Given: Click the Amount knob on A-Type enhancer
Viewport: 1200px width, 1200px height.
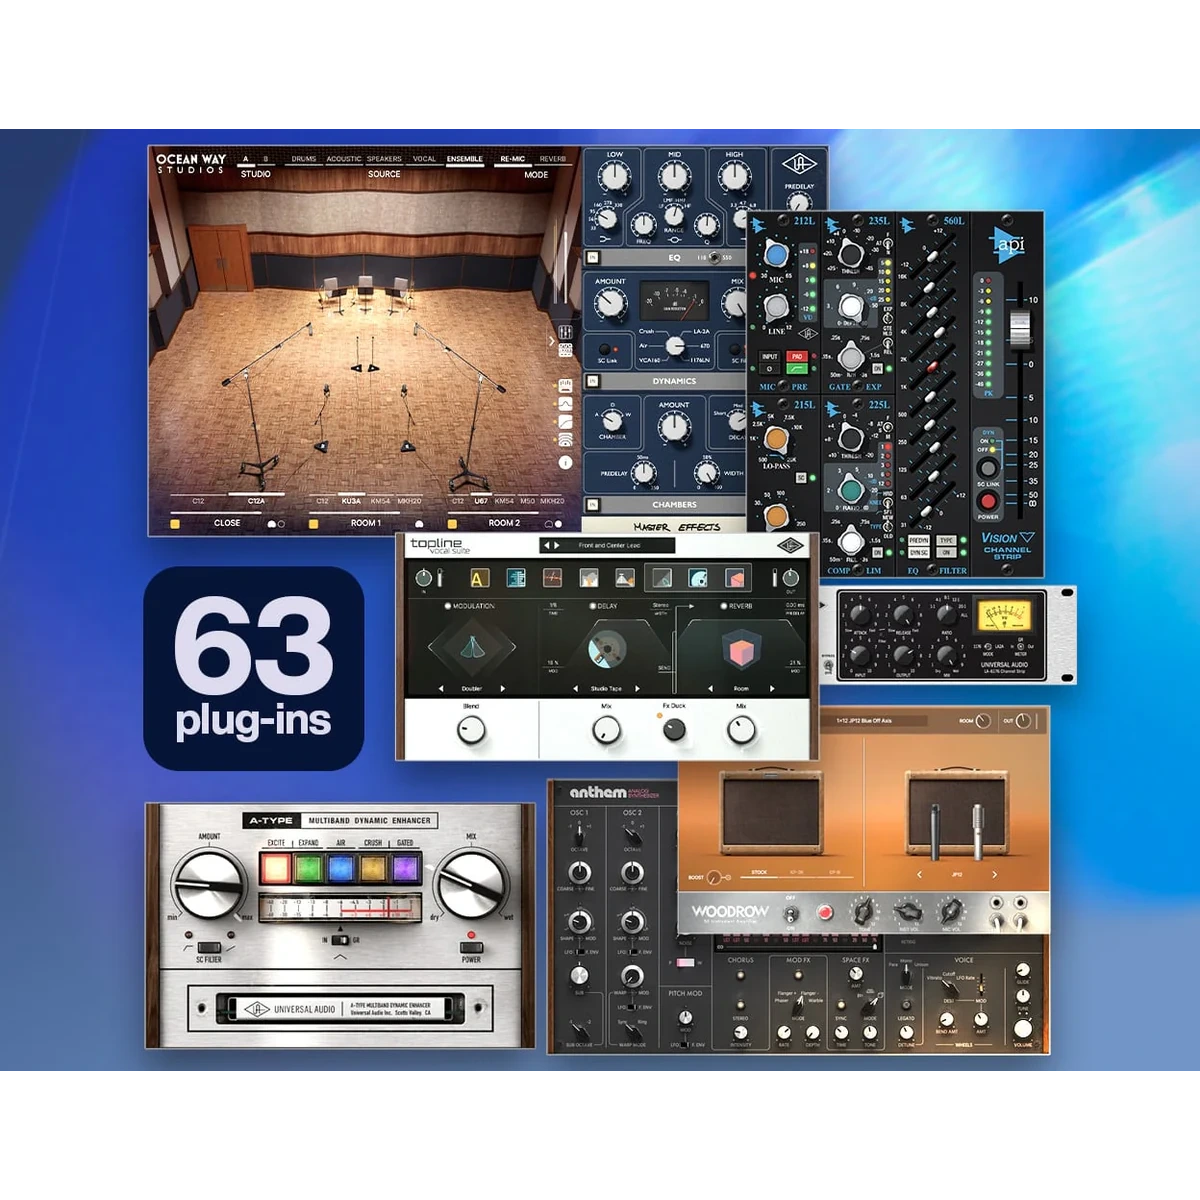Looking at the screenshot, I should pos(209,885).
